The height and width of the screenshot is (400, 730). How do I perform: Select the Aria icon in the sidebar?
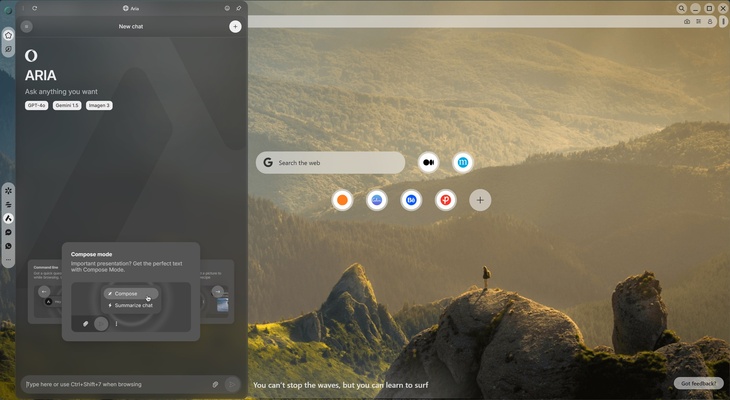8,218
